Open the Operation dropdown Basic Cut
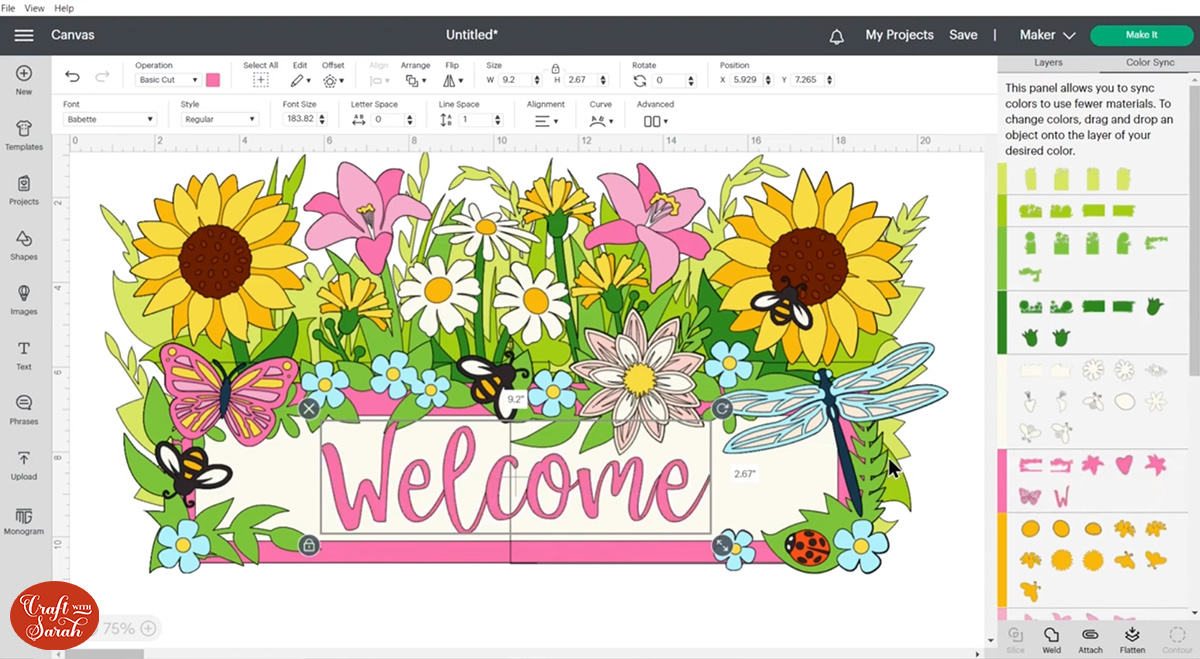The width and height of the screenshot is (1200, 659). [x=167, y=80]
